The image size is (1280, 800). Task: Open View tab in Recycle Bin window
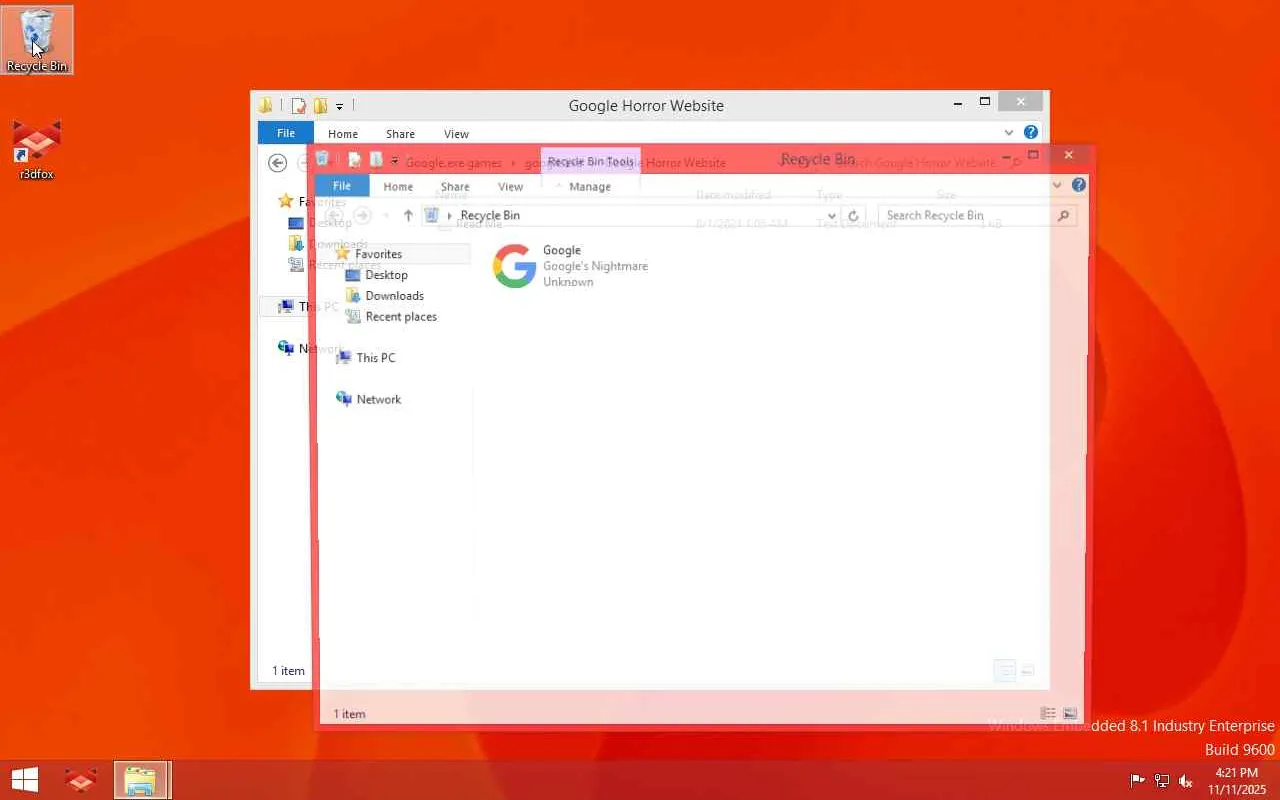coord(511,186)
